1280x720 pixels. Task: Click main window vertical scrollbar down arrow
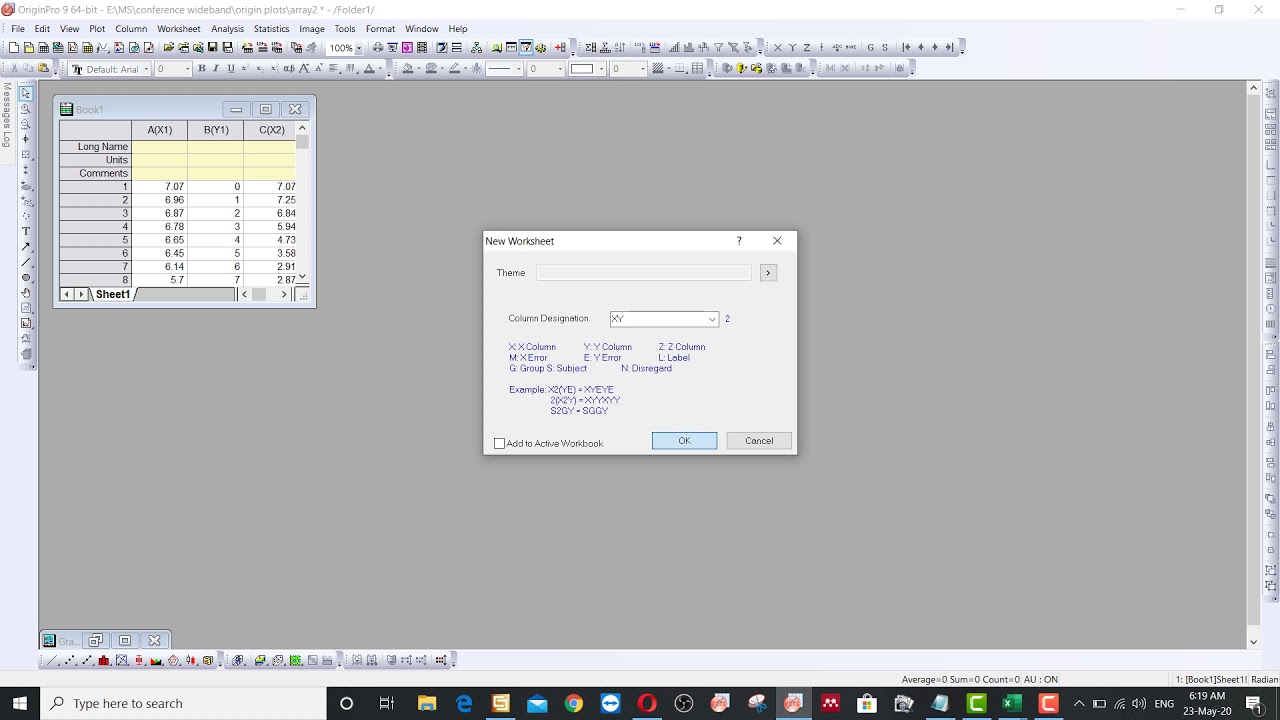(1254, 642)
